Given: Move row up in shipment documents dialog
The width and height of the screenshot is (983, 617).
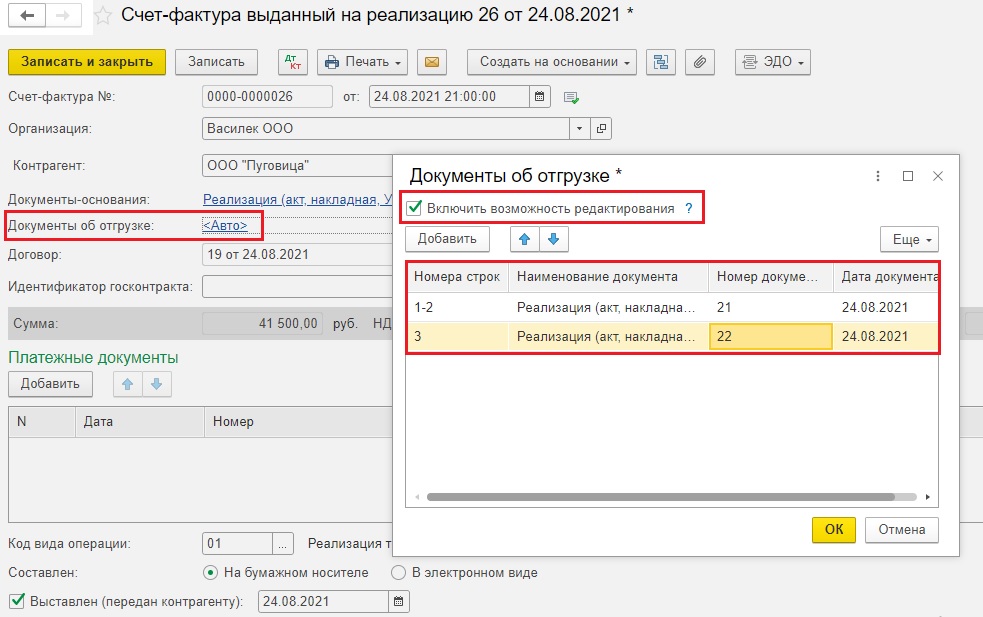Looking at the screenshot, I should (525, 239).
